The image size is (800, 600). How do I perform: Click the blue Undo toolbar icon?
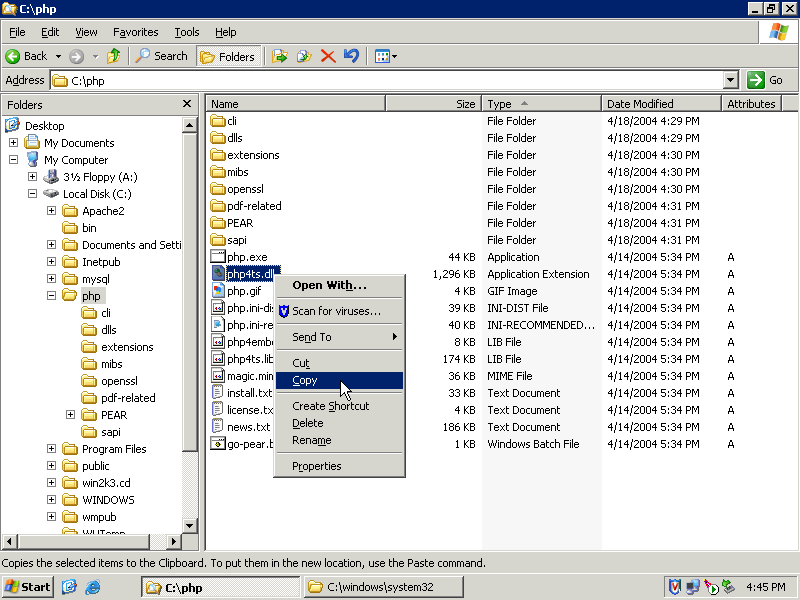[x=351, y=56]
